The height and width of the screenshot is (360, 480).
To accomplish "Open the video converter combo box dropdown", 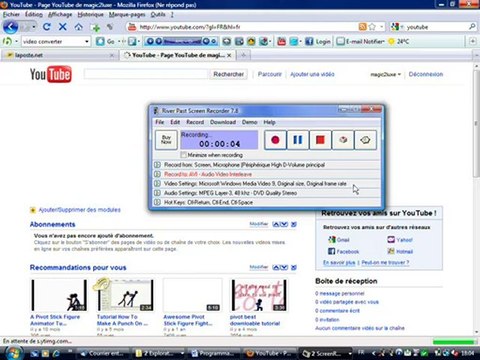I will (87, 42).
